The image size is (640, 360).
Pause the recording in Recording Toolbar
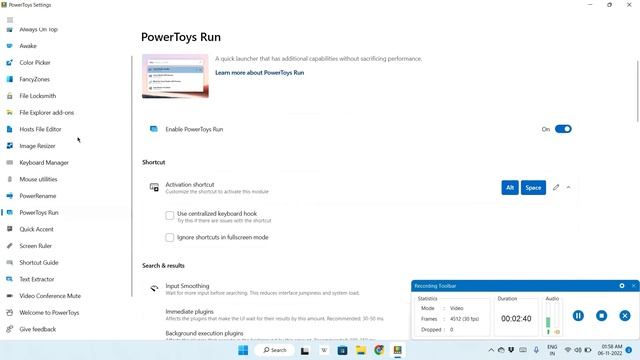point(578,316)
